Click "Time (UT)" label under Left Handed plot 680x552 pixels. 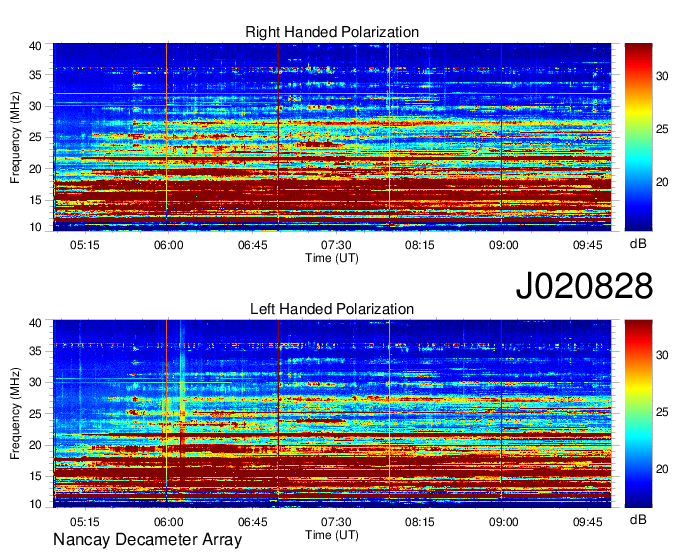(332, 535)
